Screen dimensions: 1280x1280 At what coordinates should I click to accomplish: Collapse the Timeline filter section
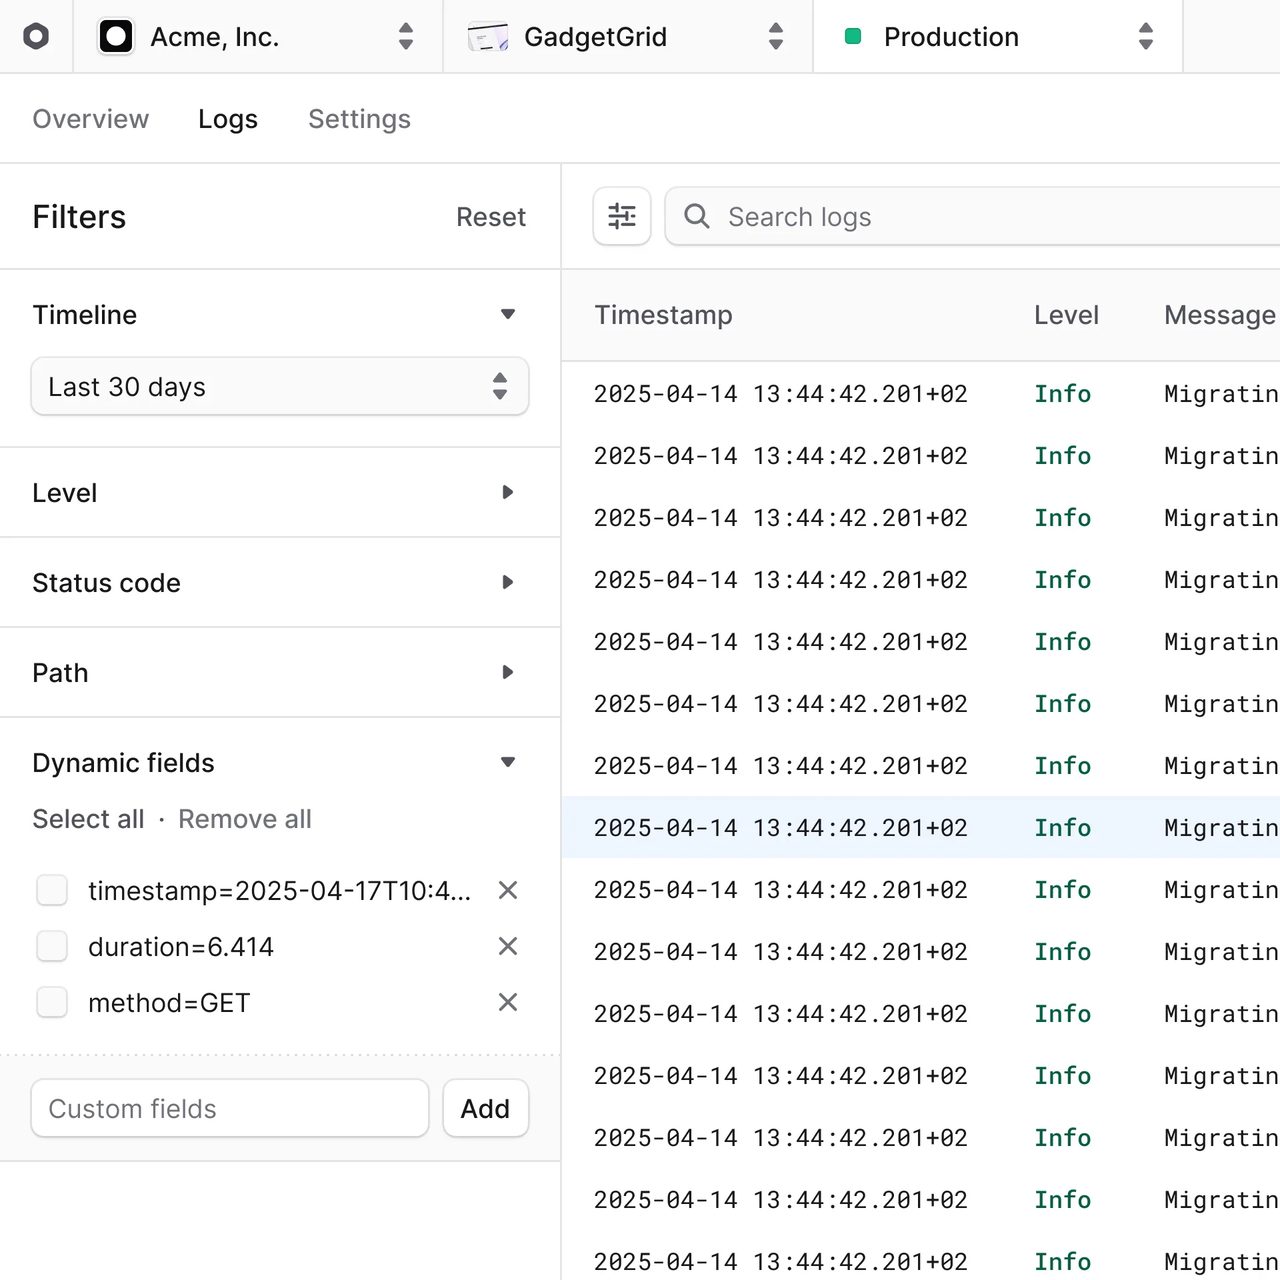508,315
